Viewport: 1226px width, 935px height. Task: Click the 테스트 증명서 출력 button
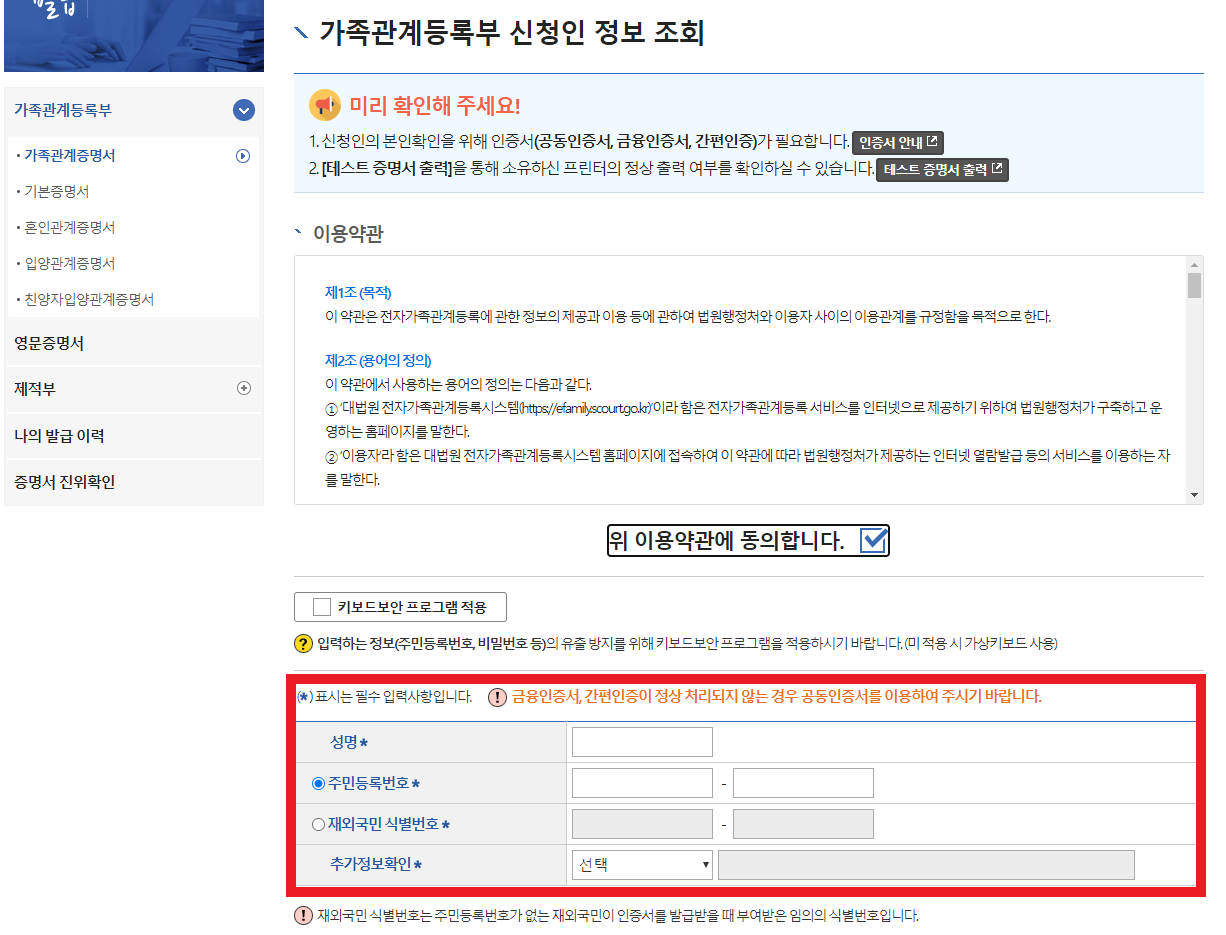(x=942, y=169)
